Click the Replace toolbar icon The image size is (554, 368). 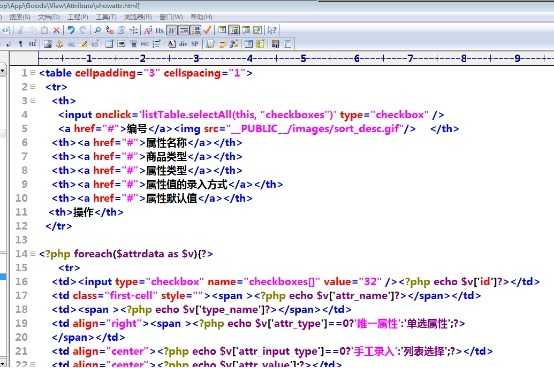click(110, 30)
